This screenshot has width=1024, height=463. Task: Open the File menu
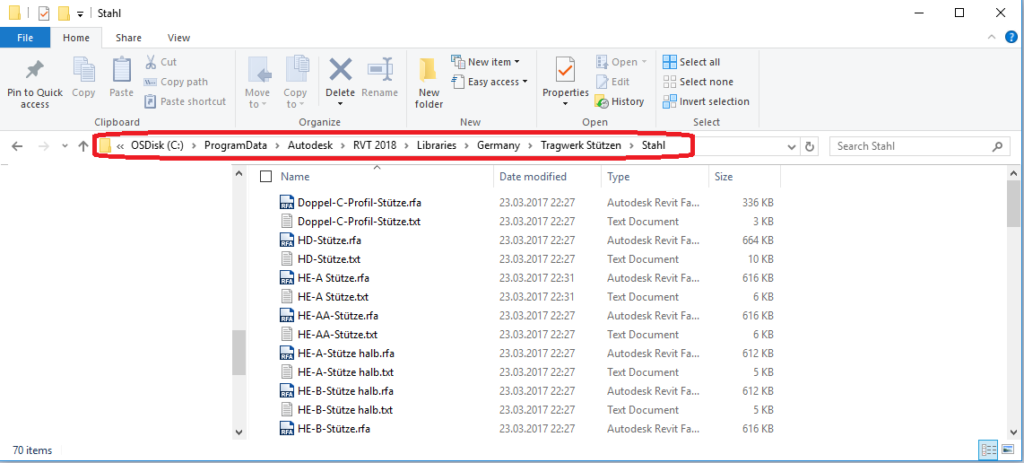point(25,38)
